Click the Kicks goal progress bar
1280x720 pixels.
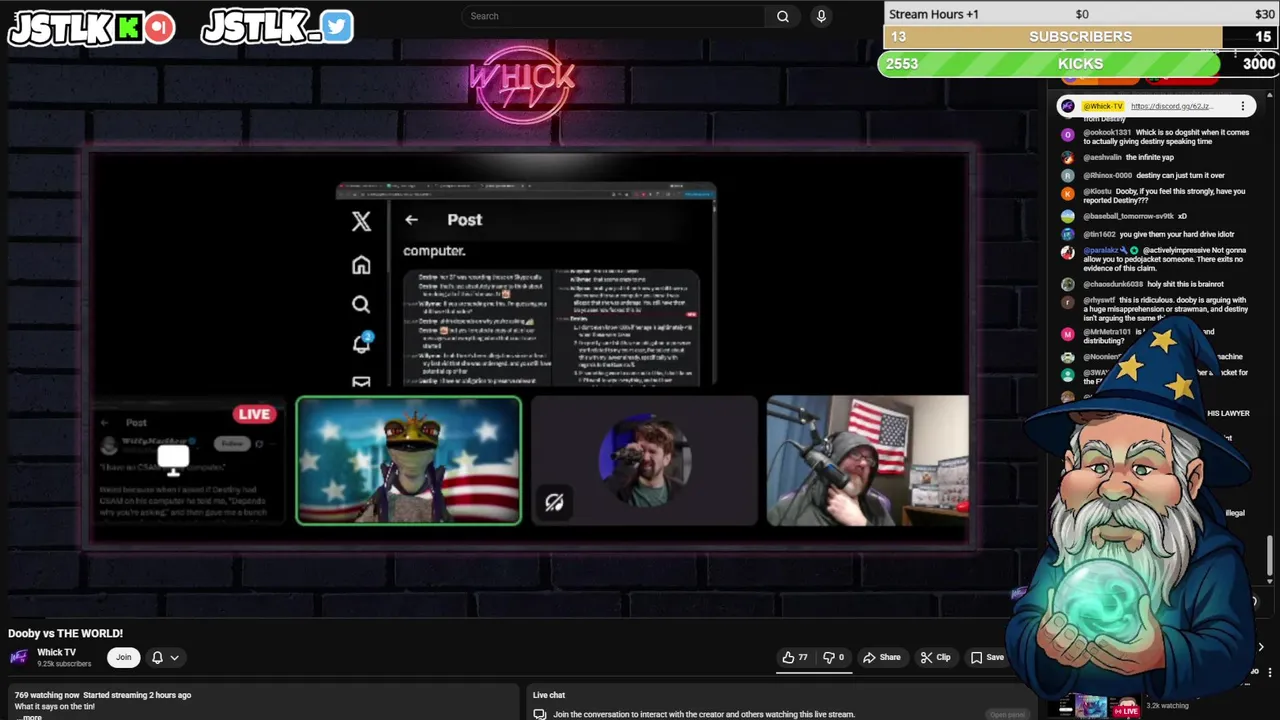coord(1080,63)
